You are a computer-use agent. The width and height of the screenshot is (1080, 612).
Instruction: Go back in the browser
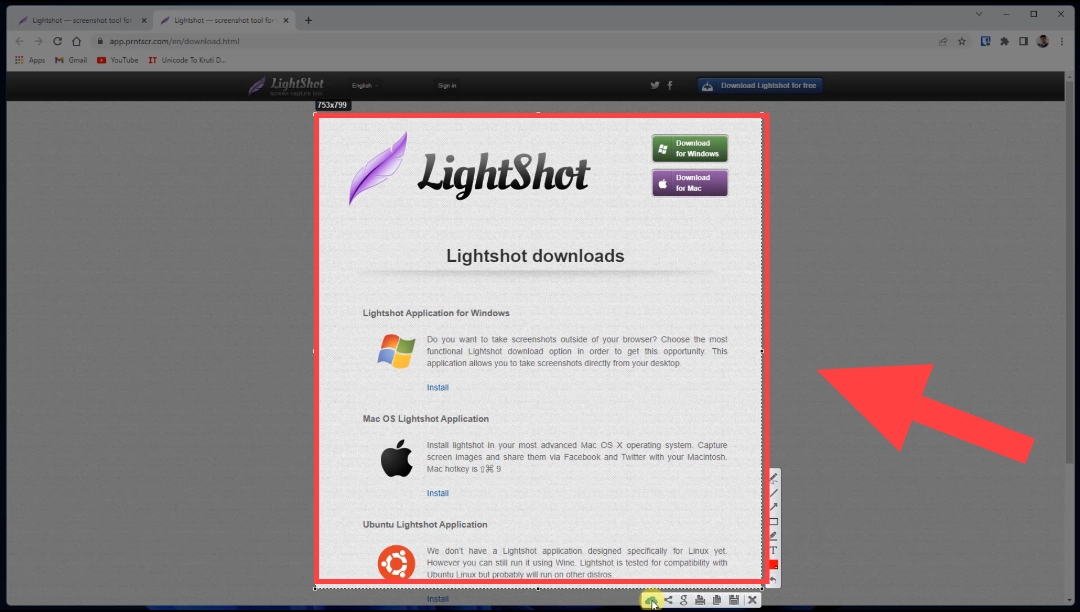pyautogui.click(x=19, y=41)
